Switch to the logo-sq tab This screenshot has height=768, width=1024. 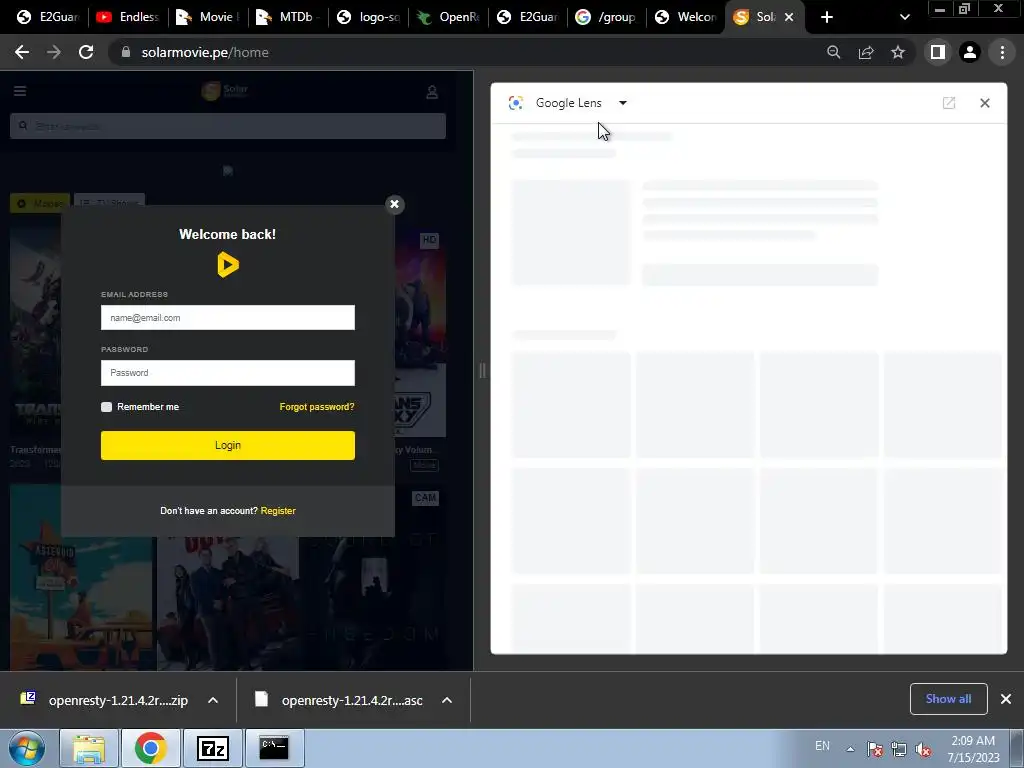coord(368,17)
